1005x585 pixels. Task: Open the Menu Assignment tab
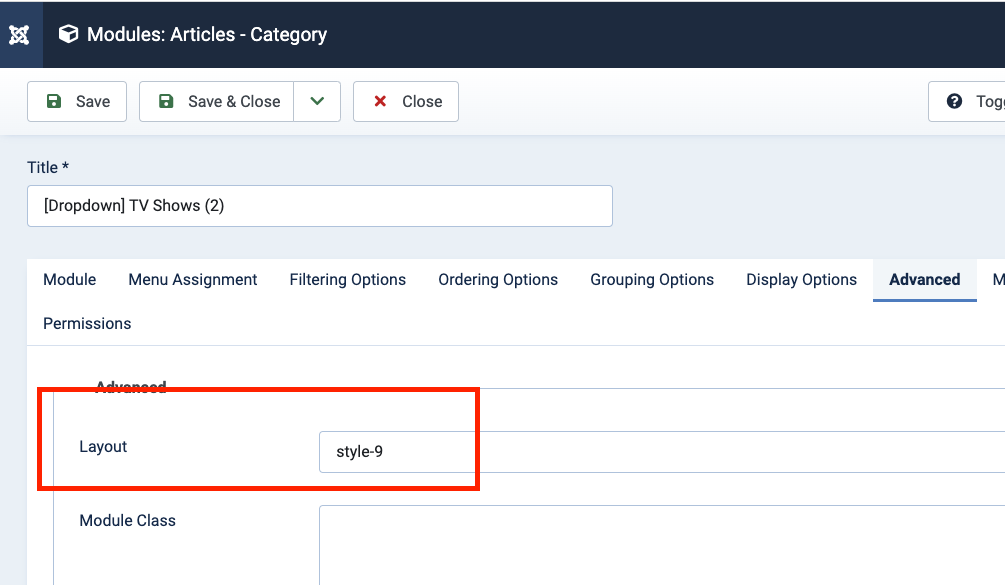[x=193, y=280]
